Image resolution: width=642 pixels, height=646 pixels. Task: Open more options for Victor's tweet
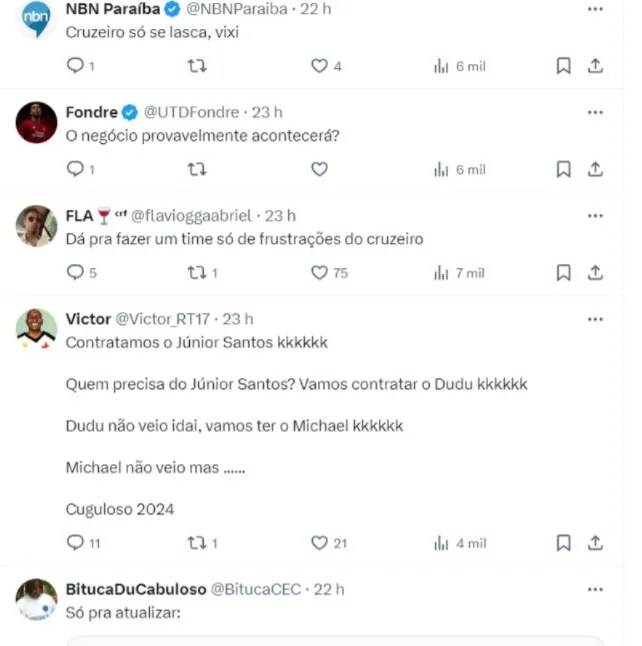[595, 319]
